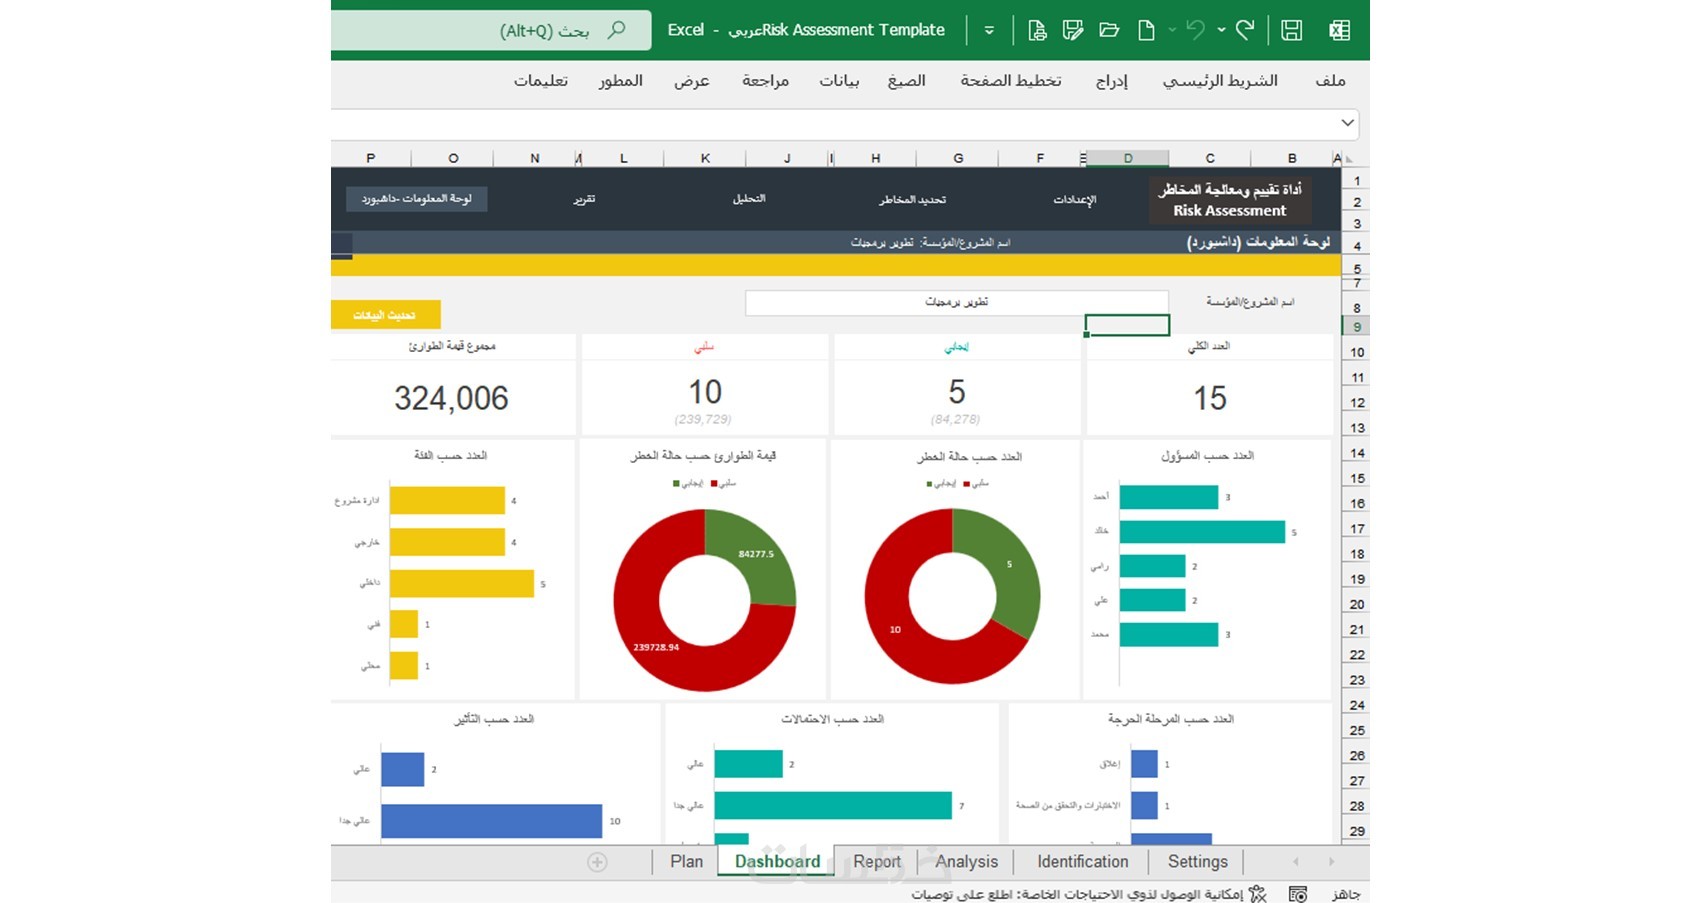
Task: Click the Save floppy disk icon
Action: pyautogui.click(x=1291, y=30)
